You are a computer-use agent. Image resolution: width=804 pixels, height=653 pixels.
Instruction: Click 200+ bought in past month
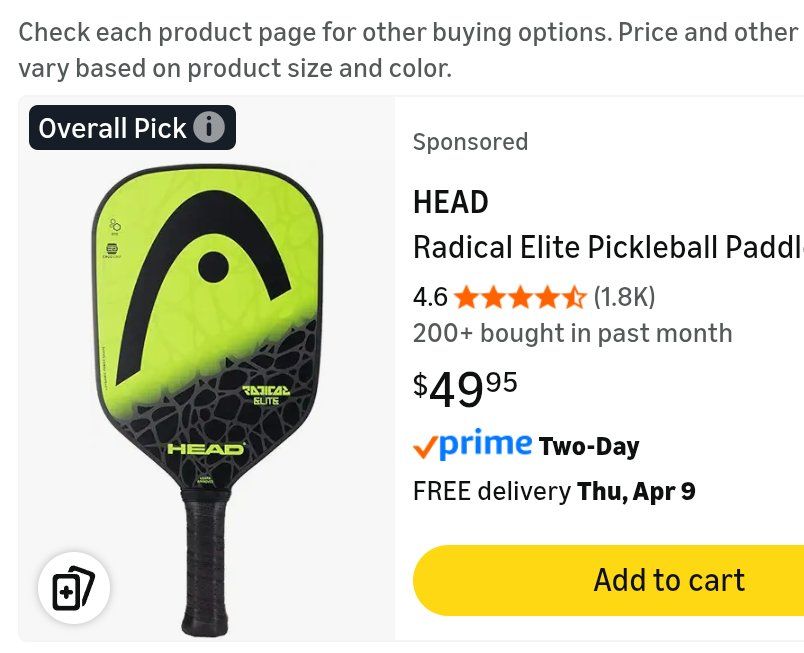click(573, 333)
